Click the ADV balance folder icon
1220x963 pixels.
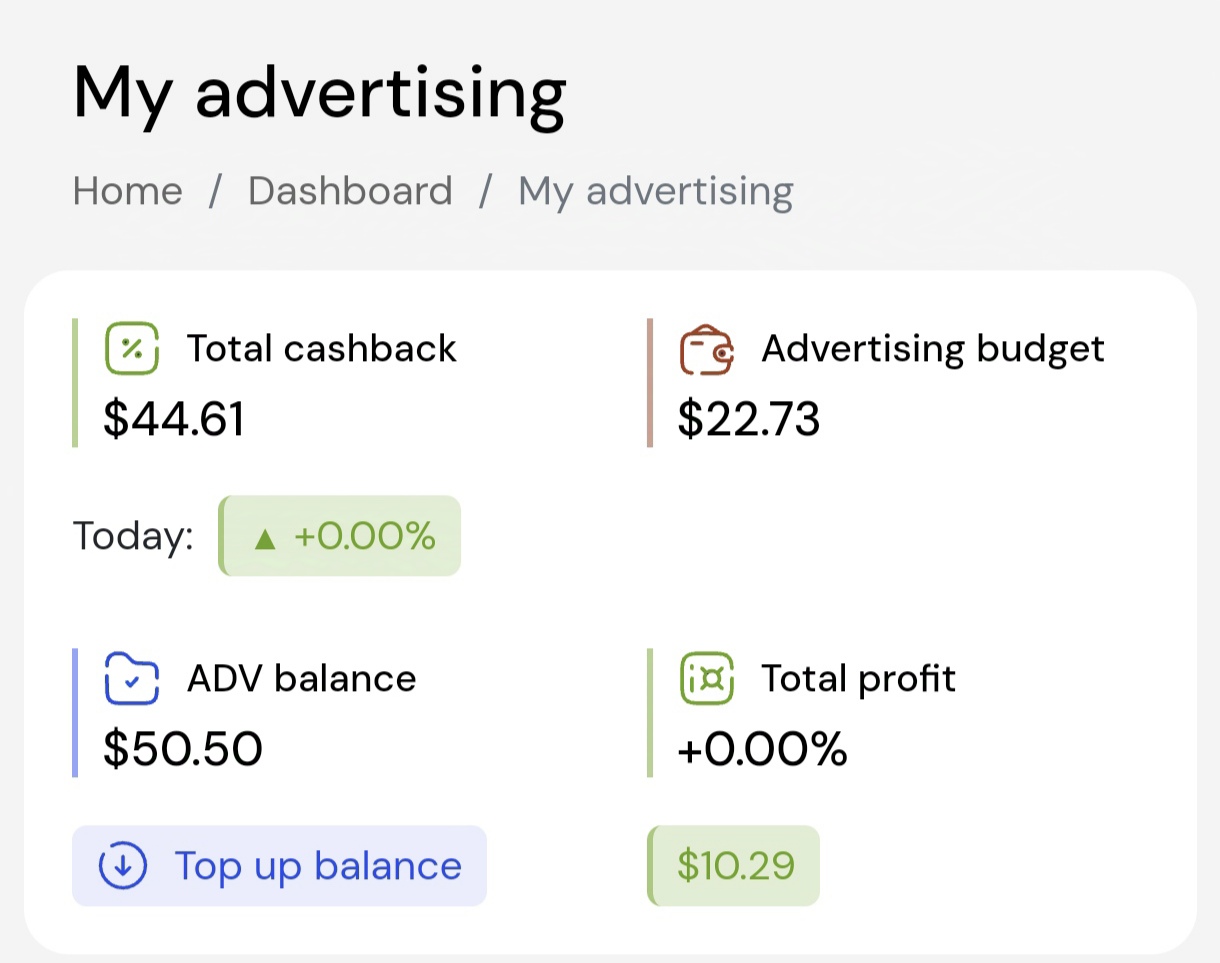[132, 678]
